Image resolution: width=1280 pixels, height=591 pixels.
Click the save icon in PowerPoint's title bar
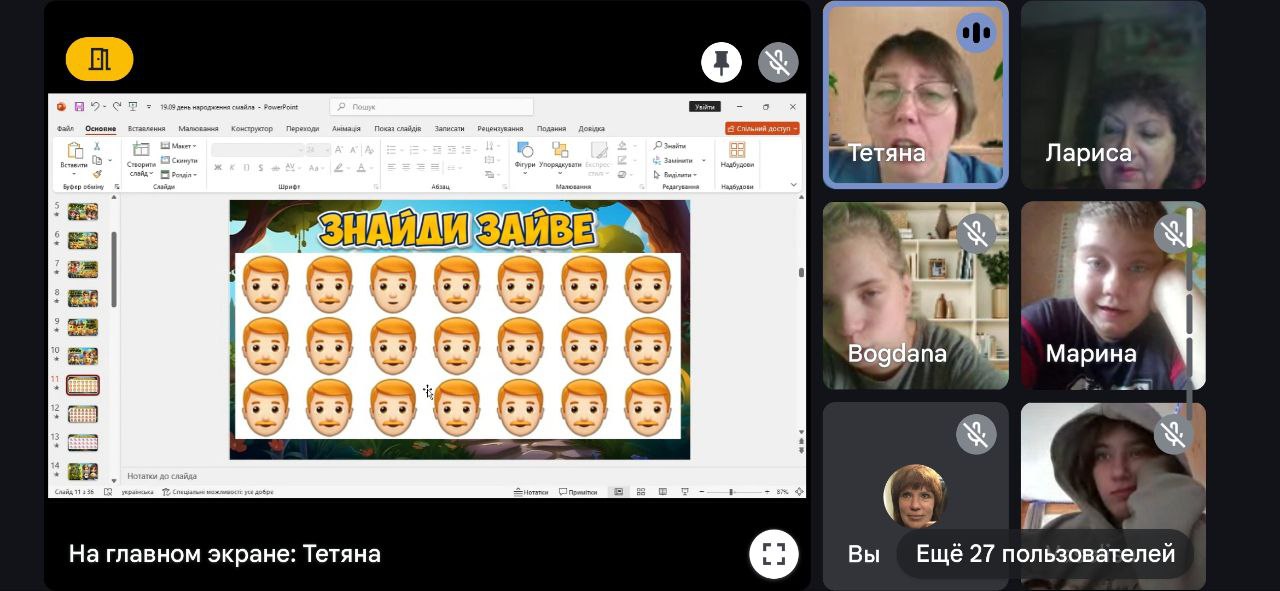pyautogui.click(x=78, y=107)
